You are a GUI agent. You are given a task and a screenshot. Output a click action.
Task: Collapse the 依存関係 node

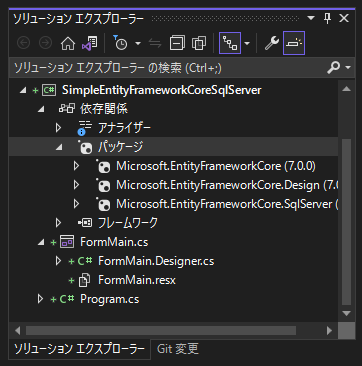41,109
